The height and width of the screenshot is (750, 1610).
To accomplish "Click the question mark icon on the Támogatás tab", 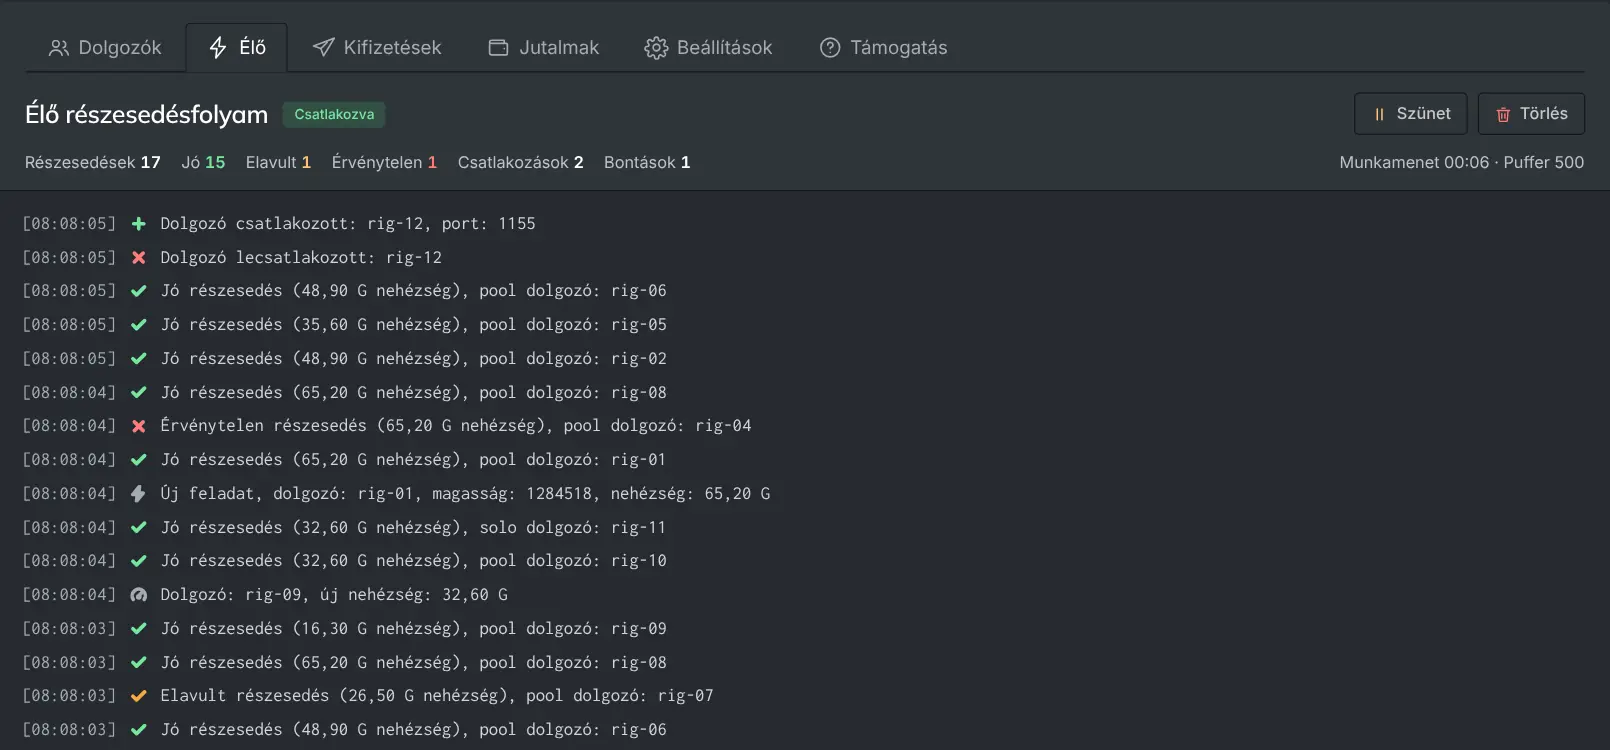I will (830, 48).
